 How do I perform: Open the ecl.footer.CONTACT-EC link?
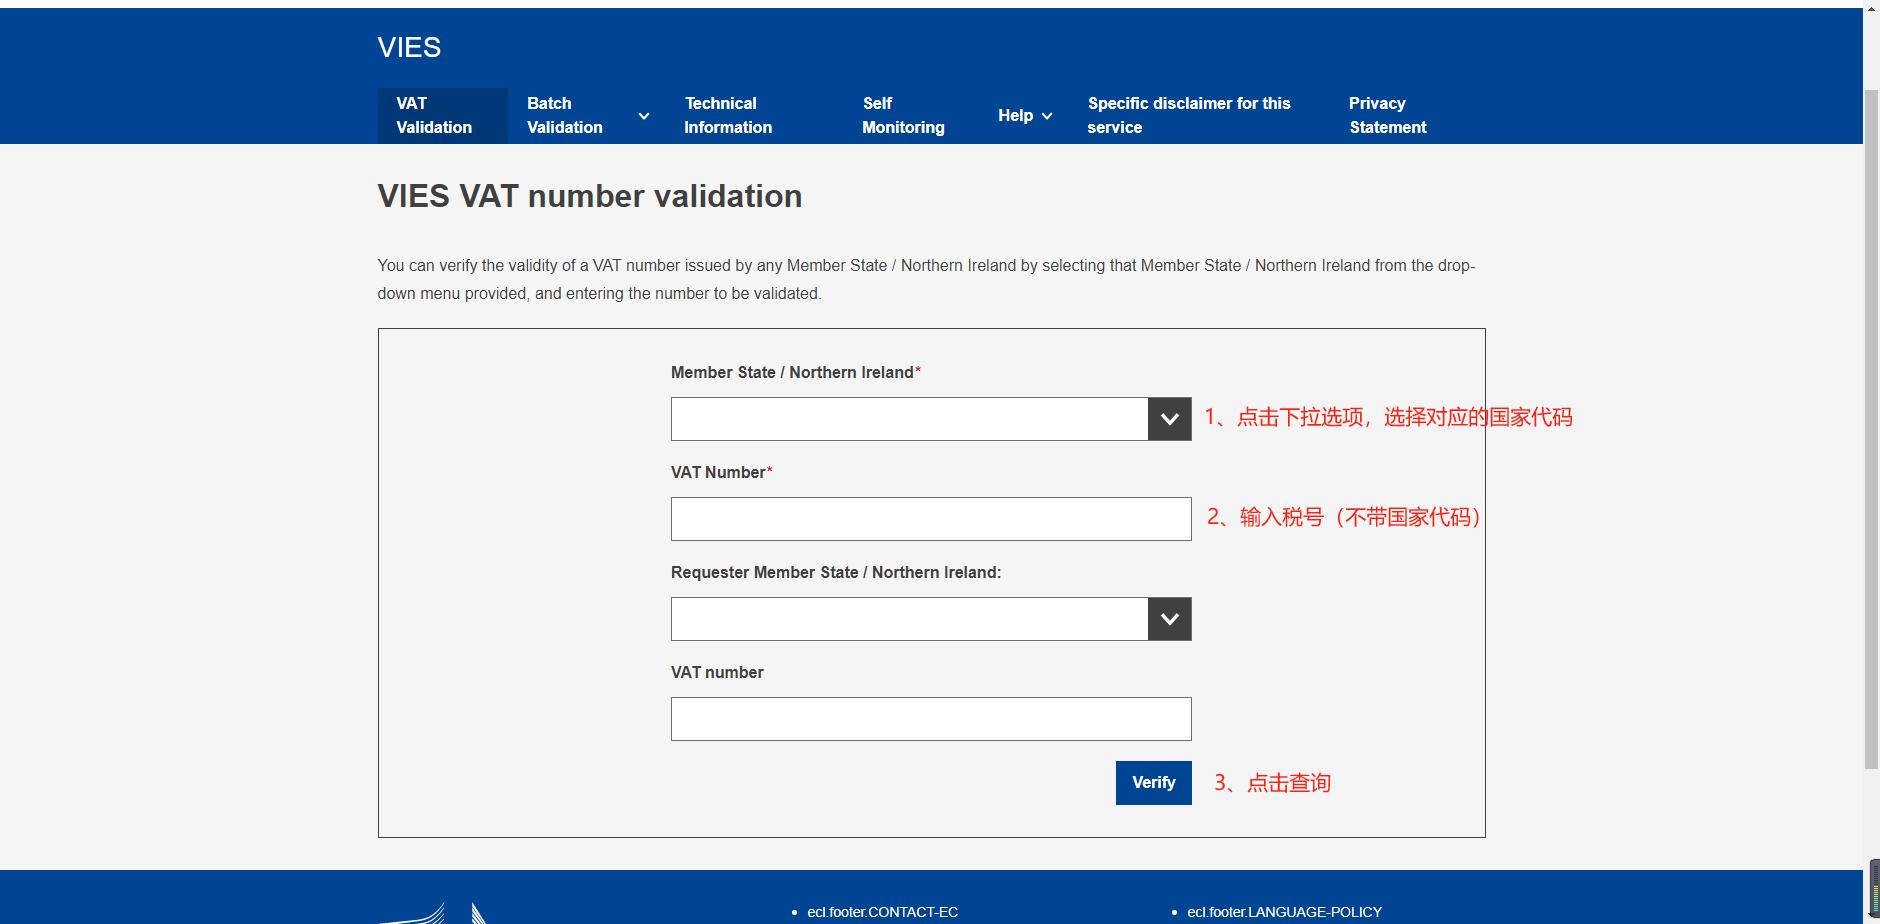pyautogui.click(x=882, y=912)
